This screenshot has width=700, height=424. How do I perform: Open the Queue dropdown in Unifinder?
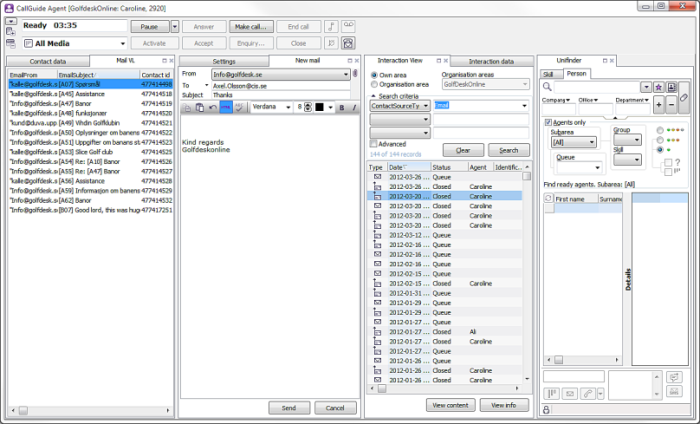(597, 167)
